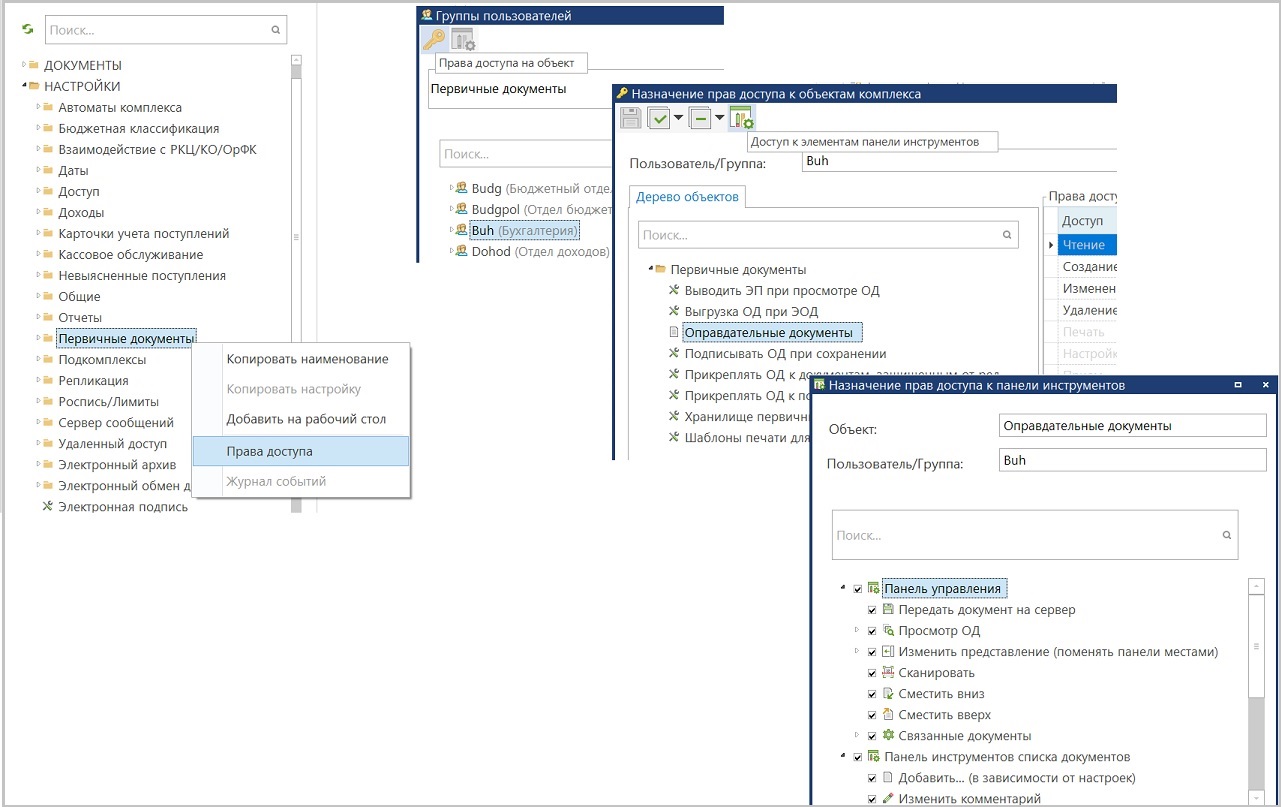Screen dimensions: 1281x807
Task: Click the Изменить комментарий pencil icon
Action: pyautogui.click(x=888, y=798)
